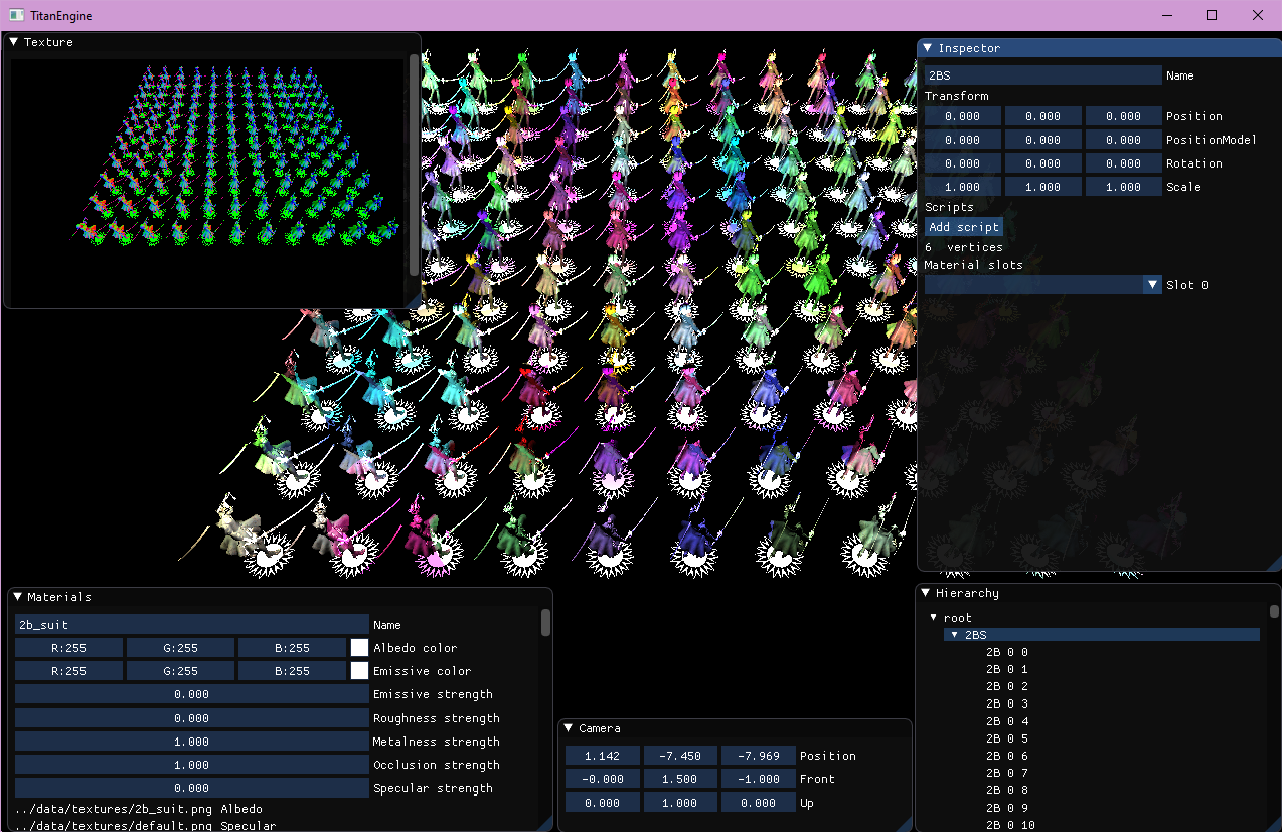Click the TitanEngine window title icon
1282x832 pixels.
coord(17,15)
